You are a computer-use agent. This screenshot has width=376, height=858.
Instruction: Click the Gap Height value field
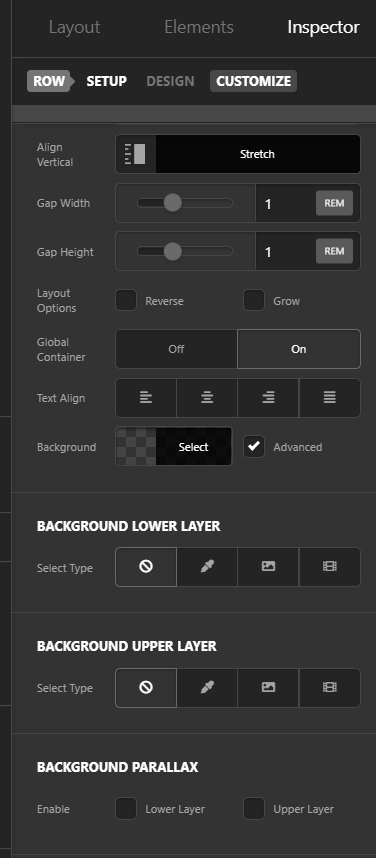285,251
